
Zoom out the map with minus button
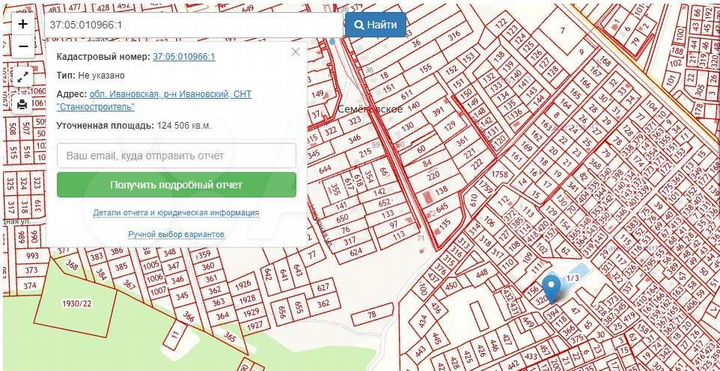pyautogui.click(x=22, y=46)
